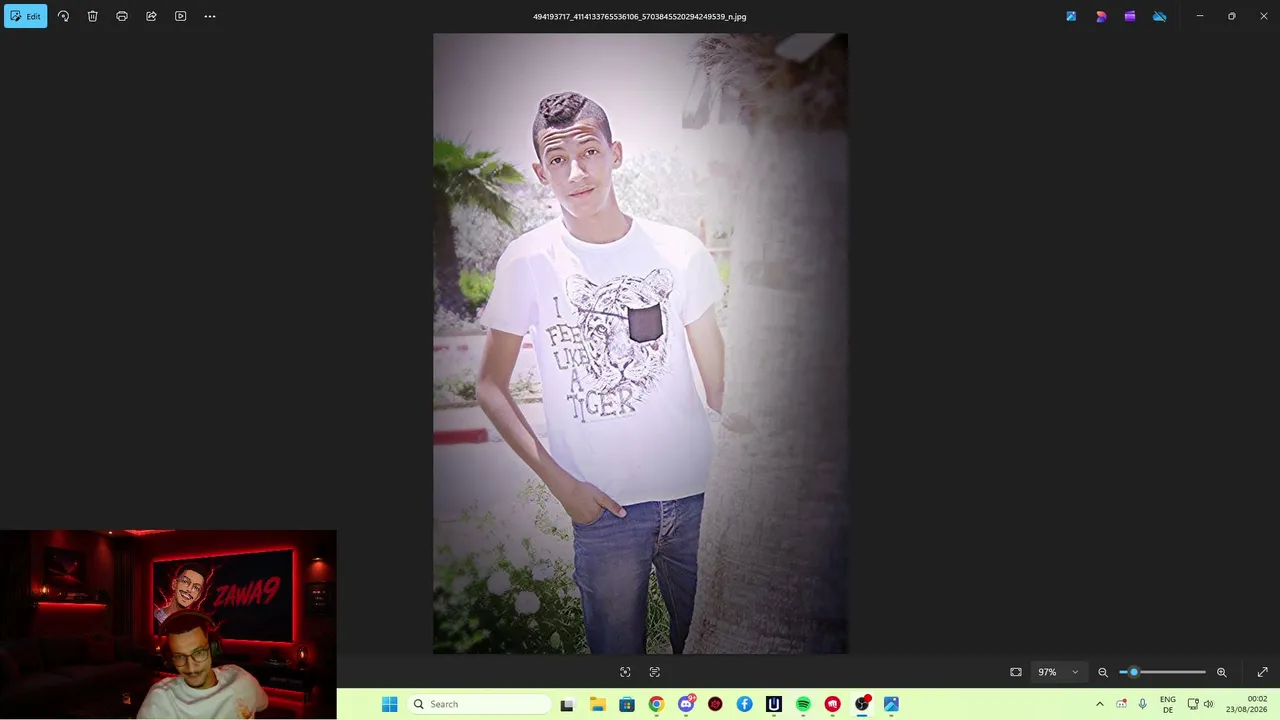Open Facebook from the taskbar
This screenshot has height=720, width=1280.
click(745, 704)
